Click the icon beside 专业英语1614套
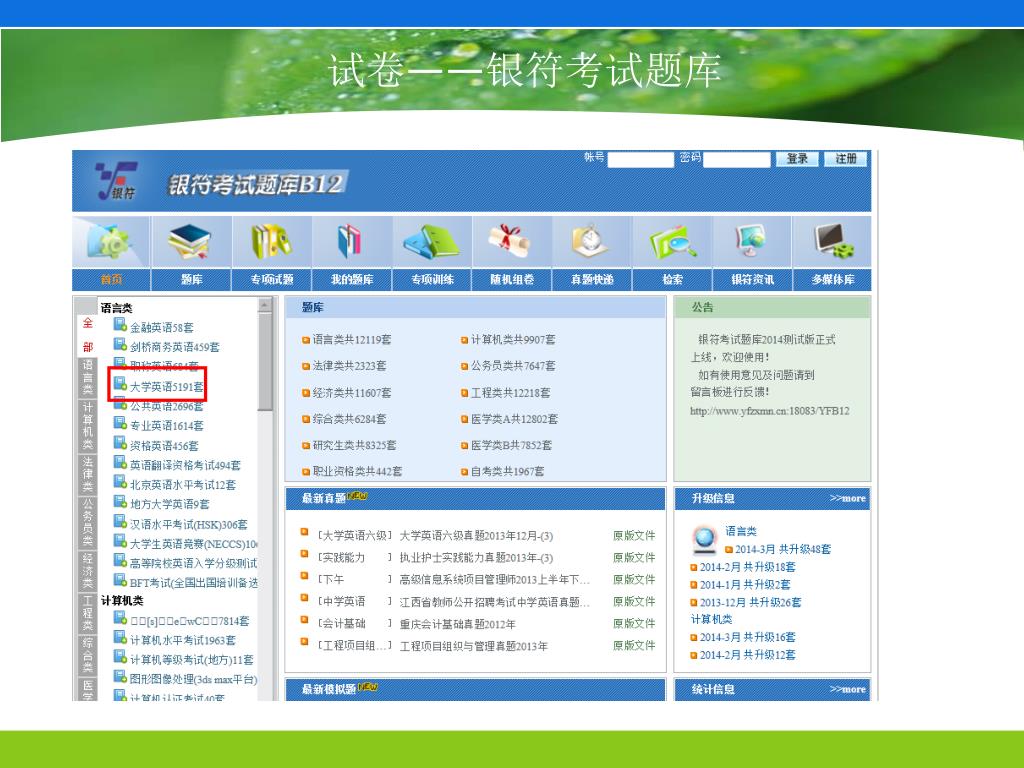Image resolution: width=1024 pixels, height=768 pixels. click(120, 423)
